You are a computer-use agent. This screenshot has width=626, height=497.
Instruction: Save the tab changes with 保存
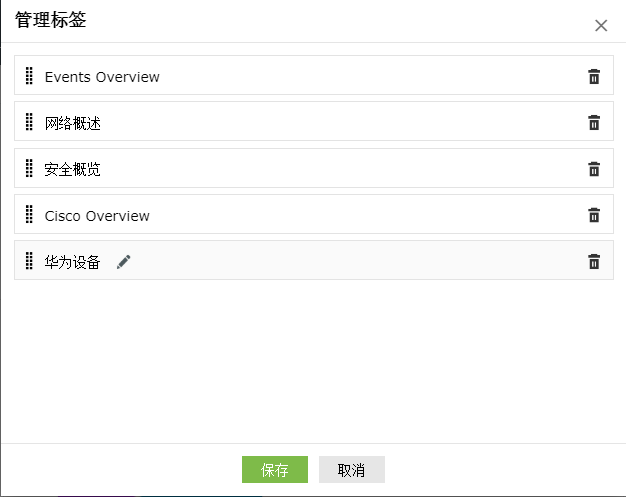(x=275, y=470)
